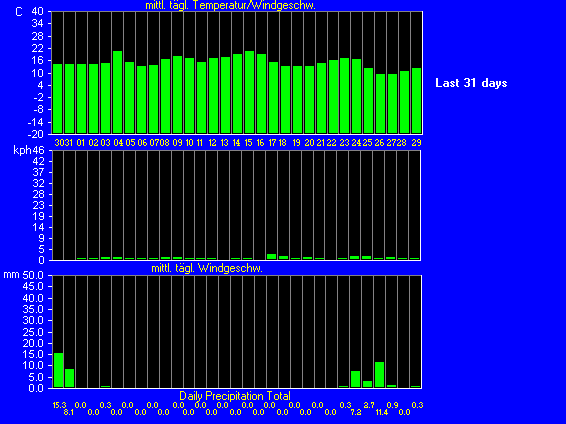
Task: Click the 'Last 31 days' label
Action: click(x=471, y=83)
